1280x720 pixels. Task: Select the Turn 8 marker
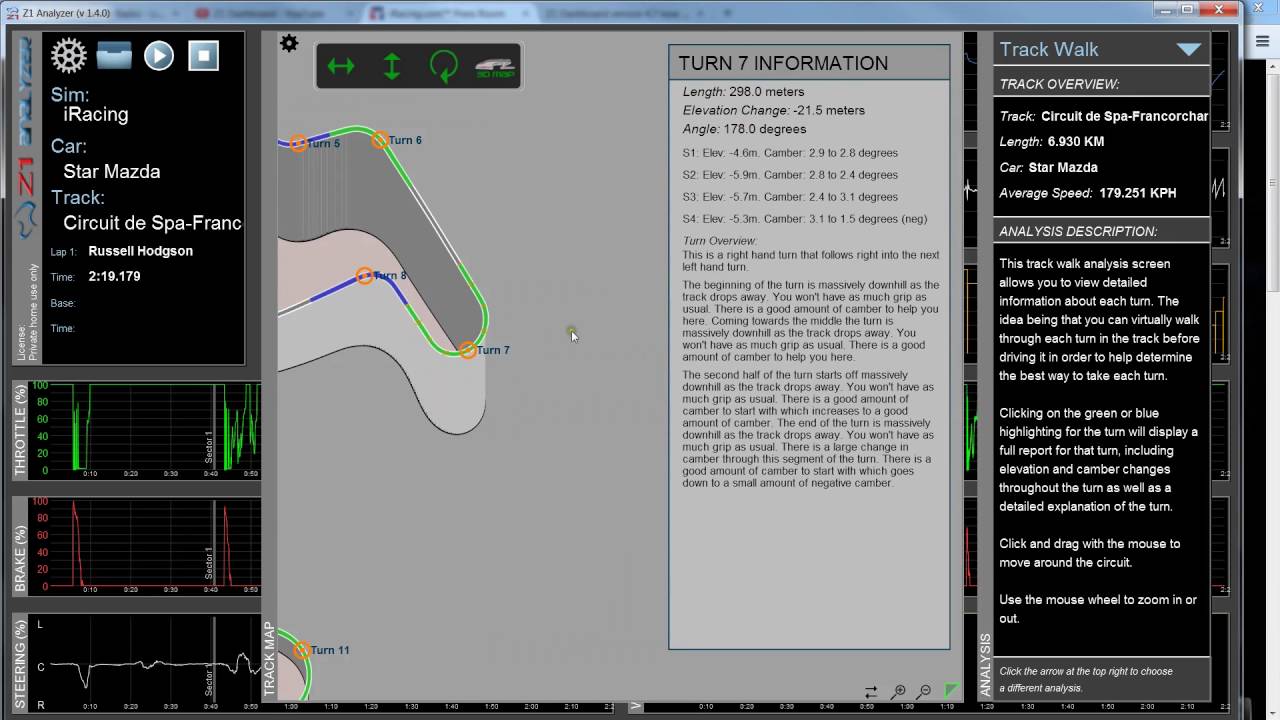click(x=365, y=276)
